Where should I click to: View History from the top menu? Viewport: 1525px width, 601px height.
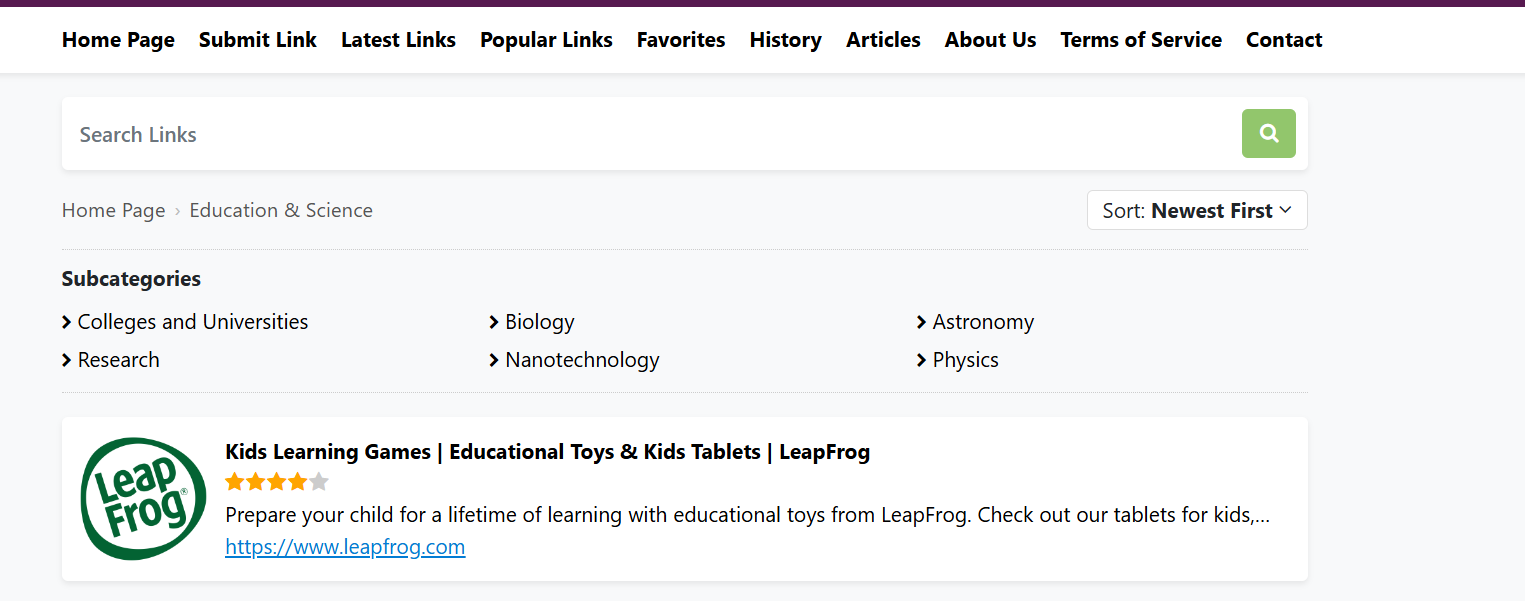click(x=785, y=40)
